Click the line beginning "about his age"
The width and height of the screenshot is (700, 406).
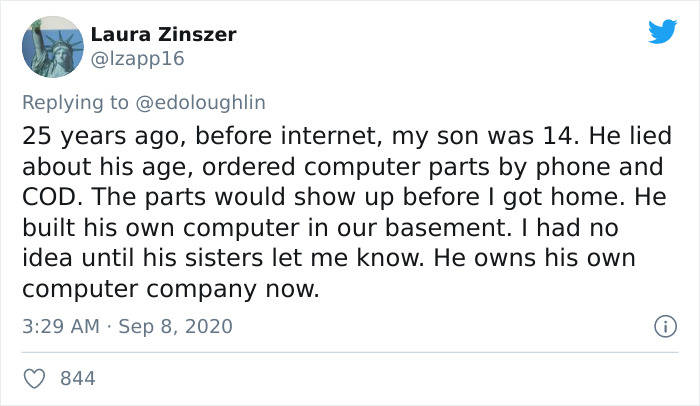[x=343, y=167]
